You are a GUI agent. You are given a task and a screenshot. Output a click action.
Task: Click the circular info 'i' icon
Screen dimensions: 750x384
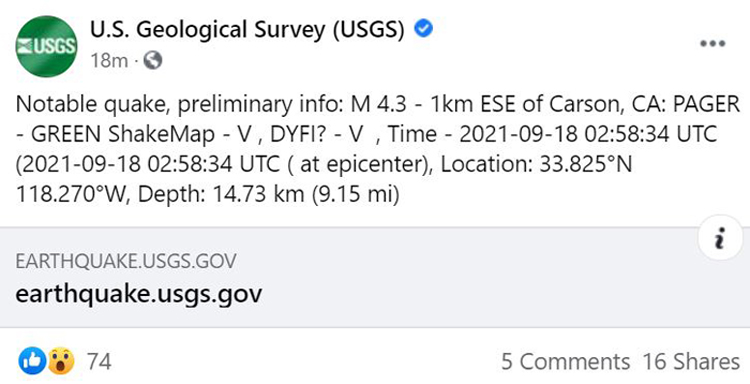point(720,238)
